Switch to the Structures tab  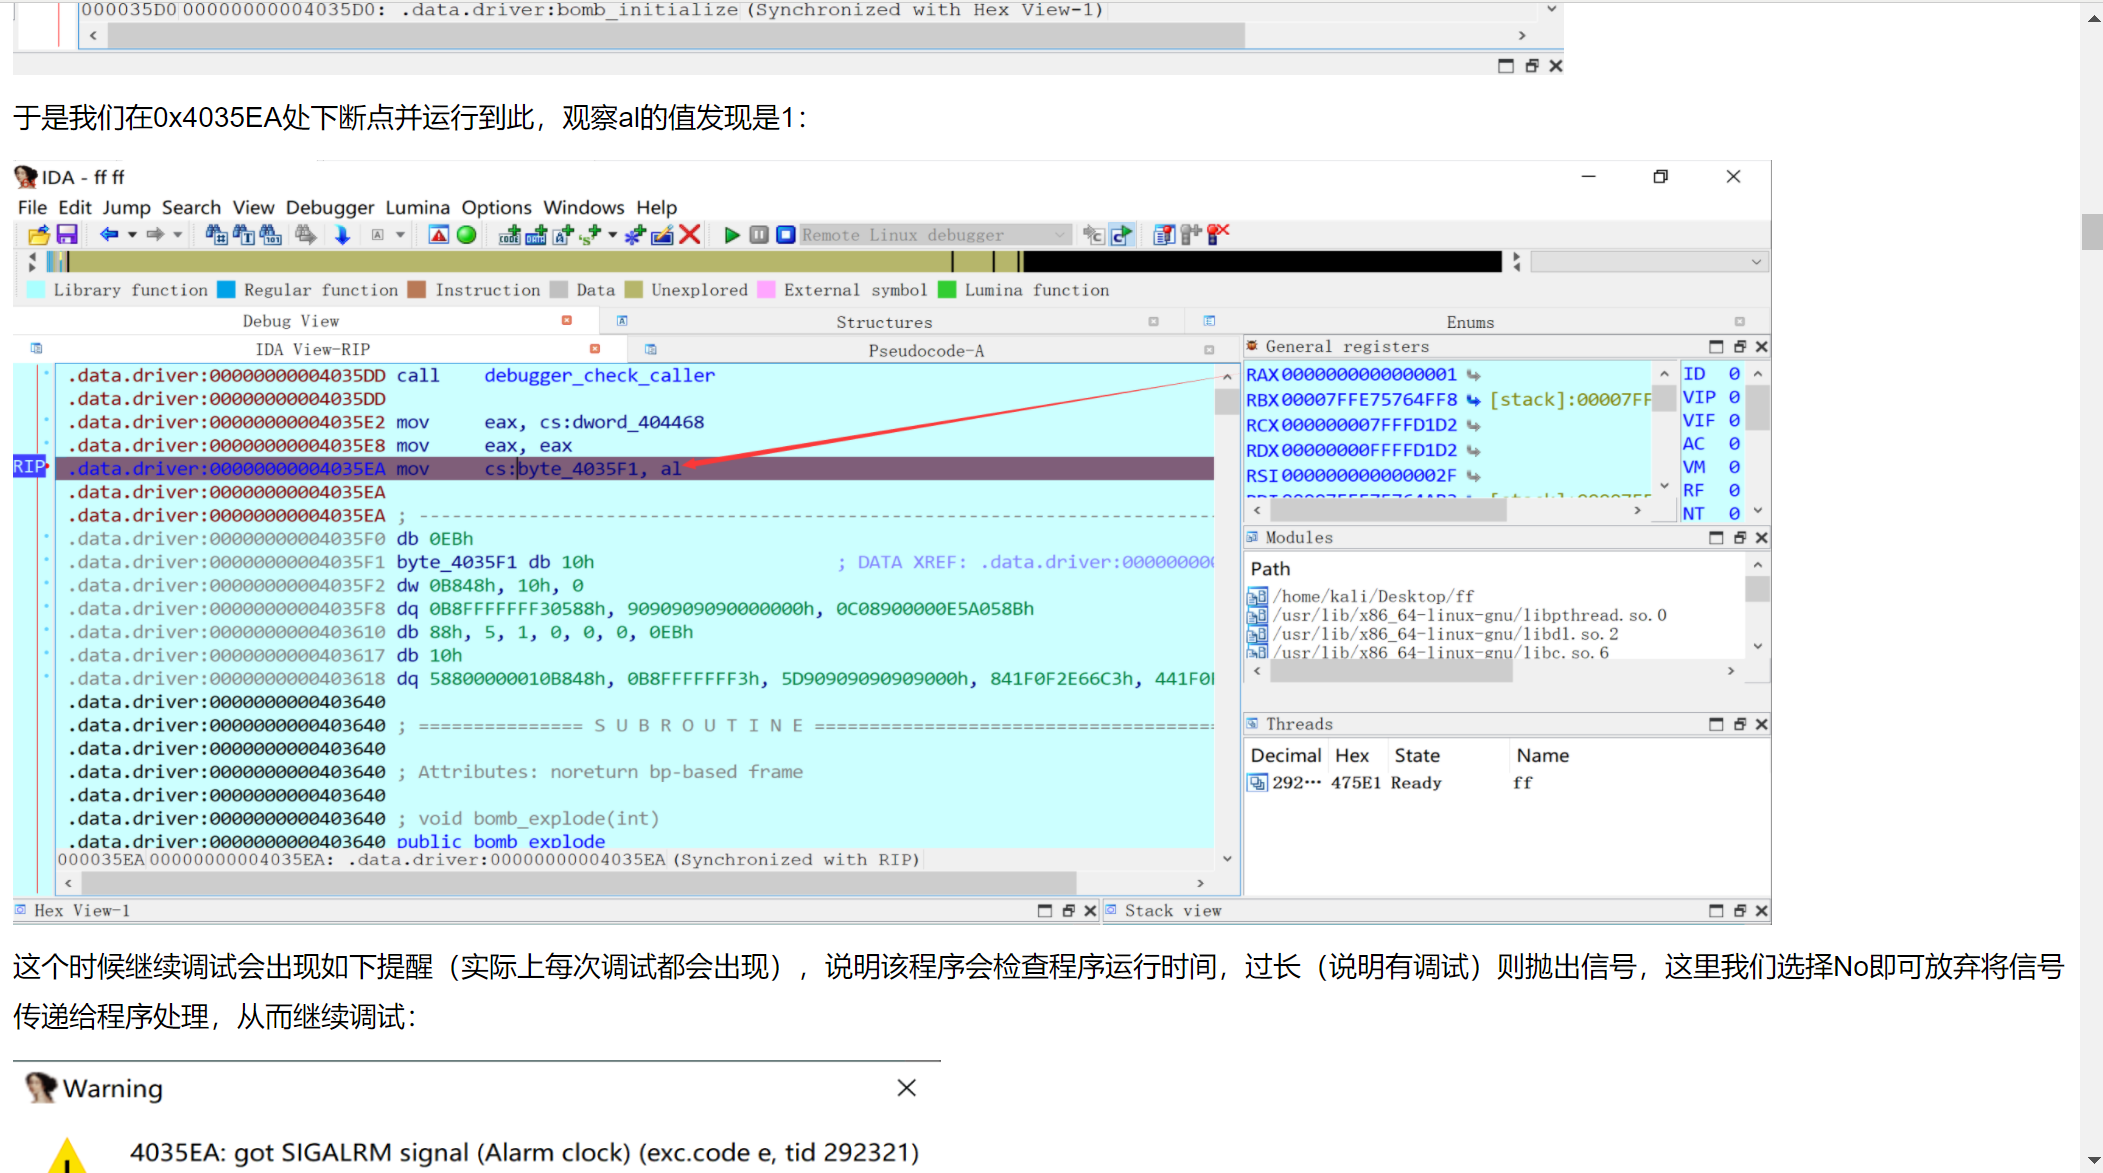883,322
